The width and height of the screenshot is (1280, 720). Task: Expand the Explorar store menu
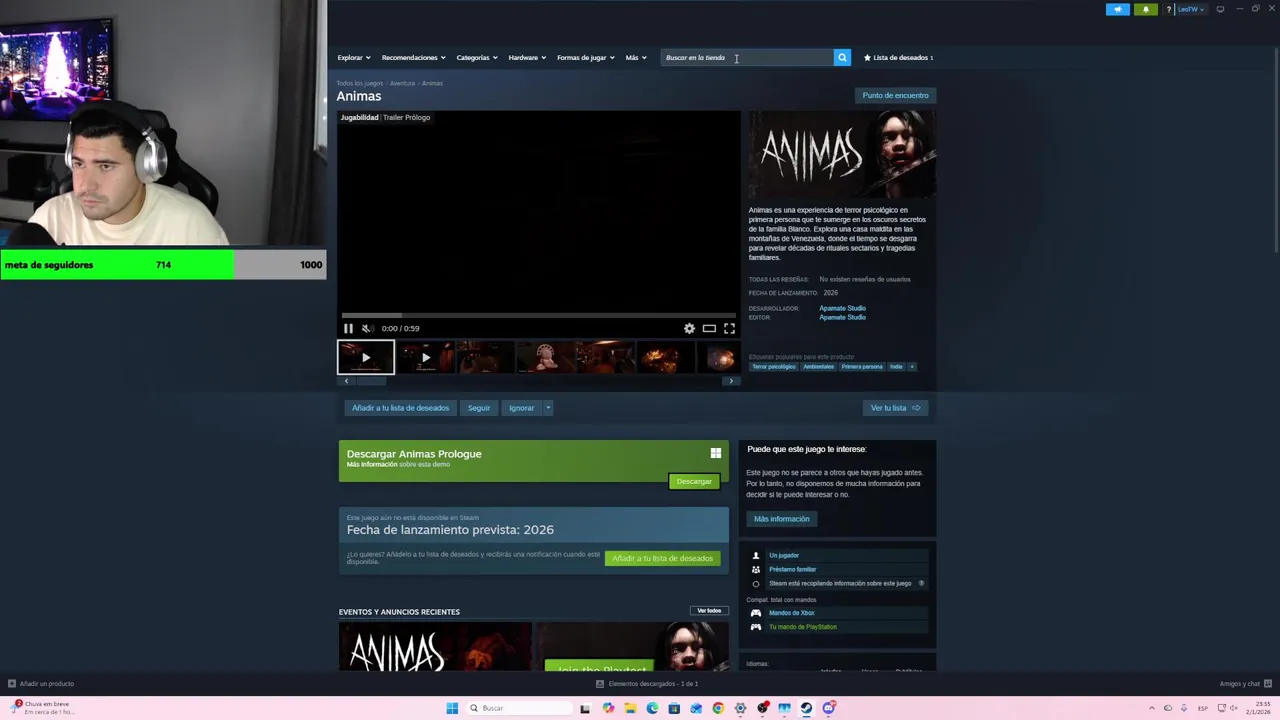353,57
